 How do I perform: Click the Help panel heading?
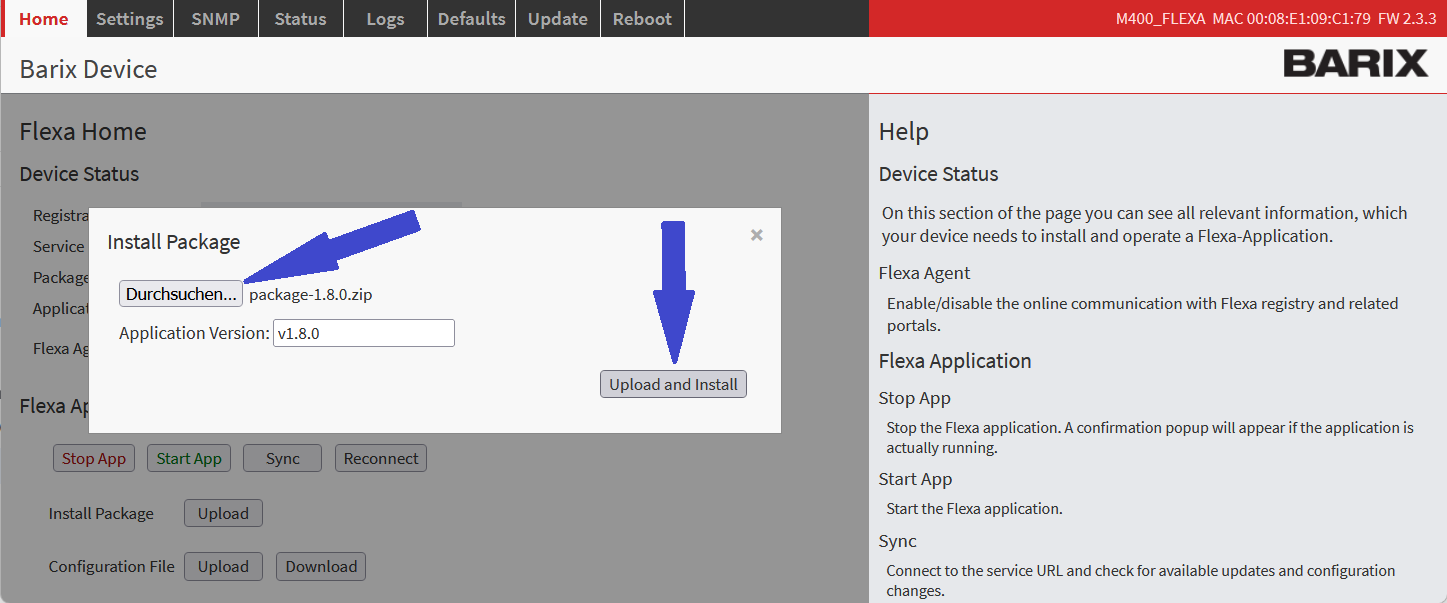[904, 132]
